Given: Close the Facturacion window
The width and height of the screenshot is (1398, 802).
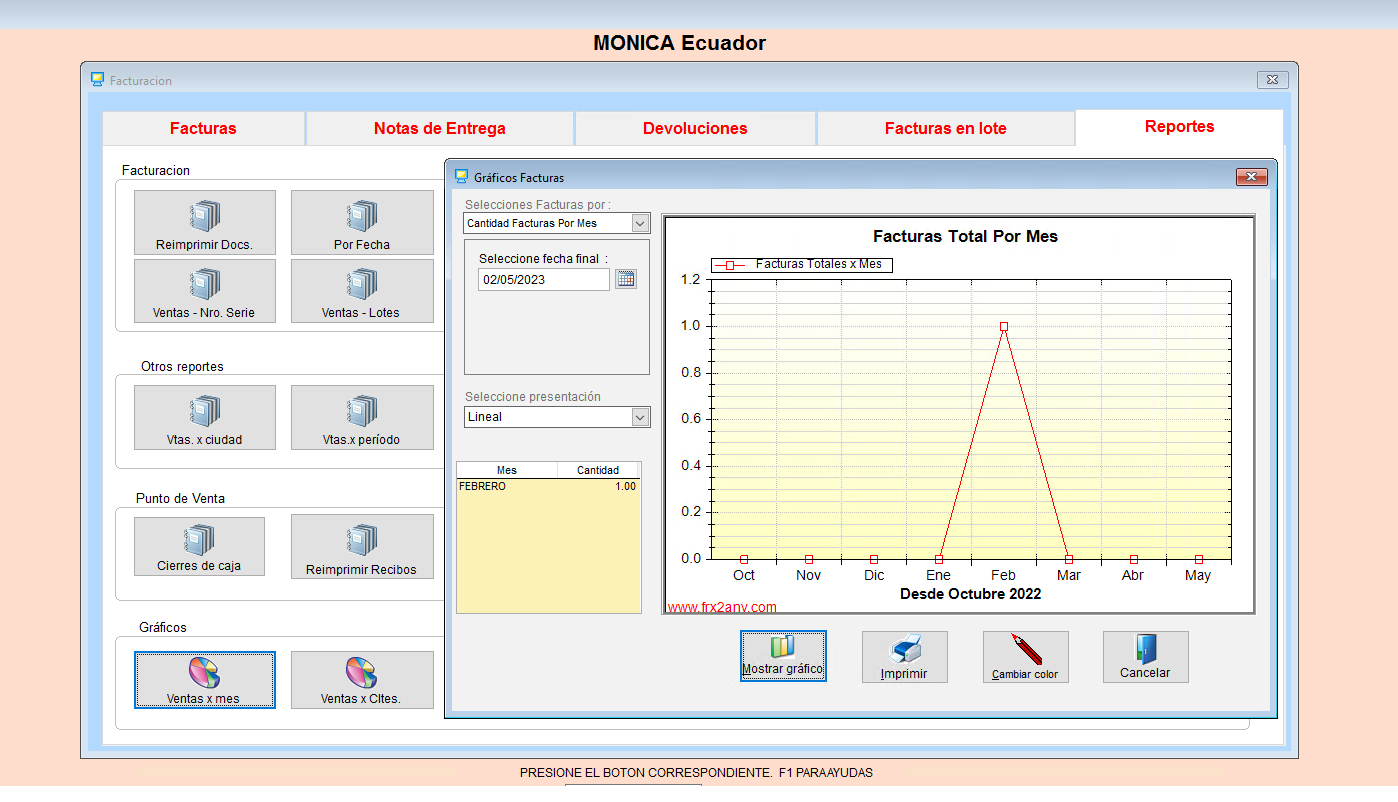Looking at the screenshot, I should tap(1272, 80).
